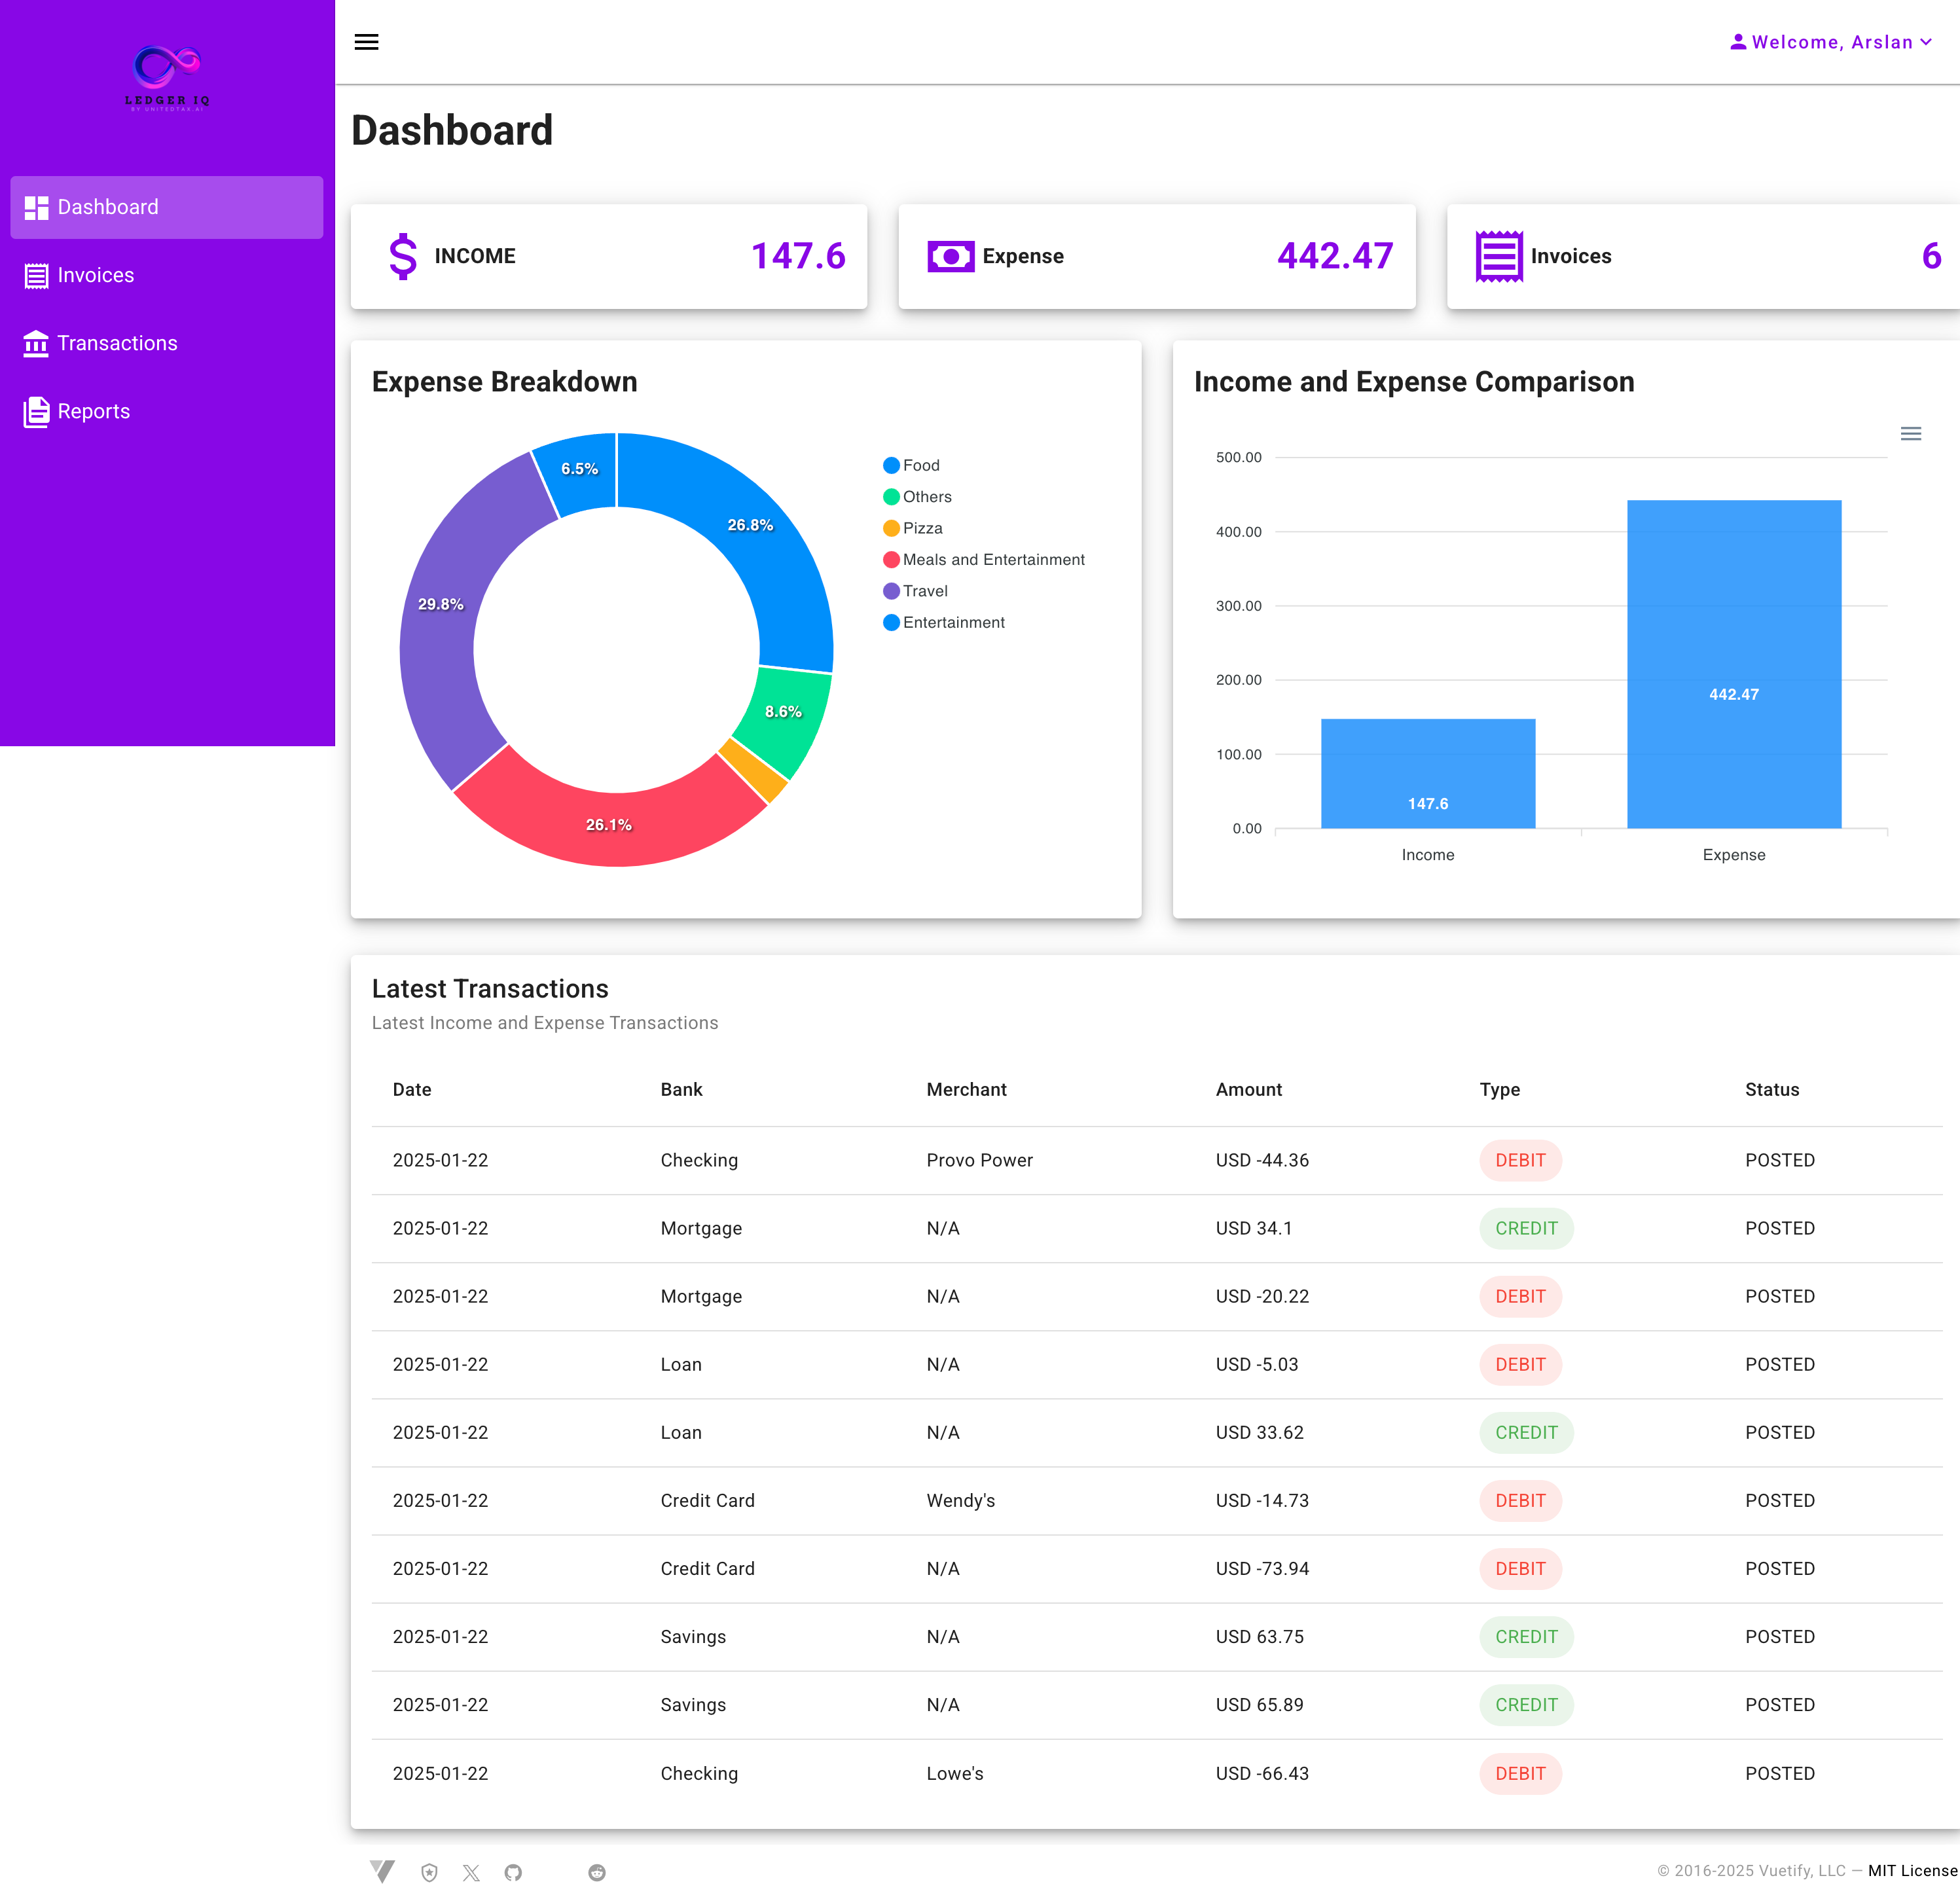Expand the Welcome, Arslan user dropdown
The height and width of the screenshot is (1897, 1960).
click(1831, 42)
